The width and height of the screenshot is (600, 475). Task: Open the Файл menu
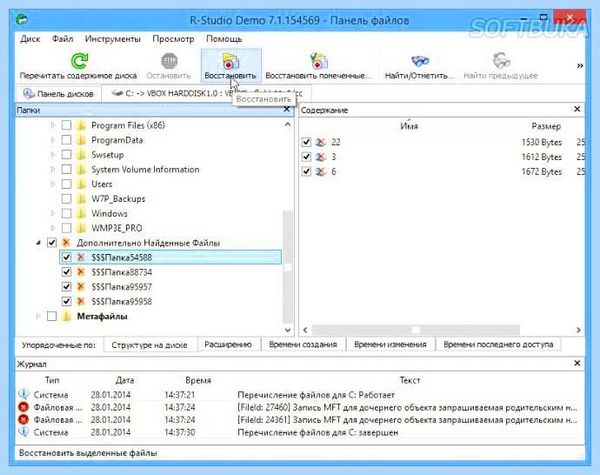(62, 39)
